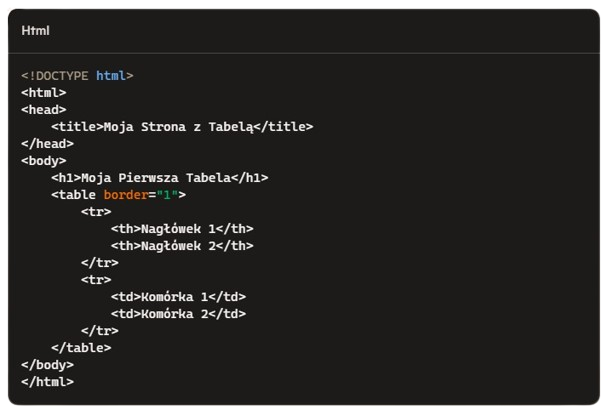
Task: Click the opening <body> tag
Action: 44,161
